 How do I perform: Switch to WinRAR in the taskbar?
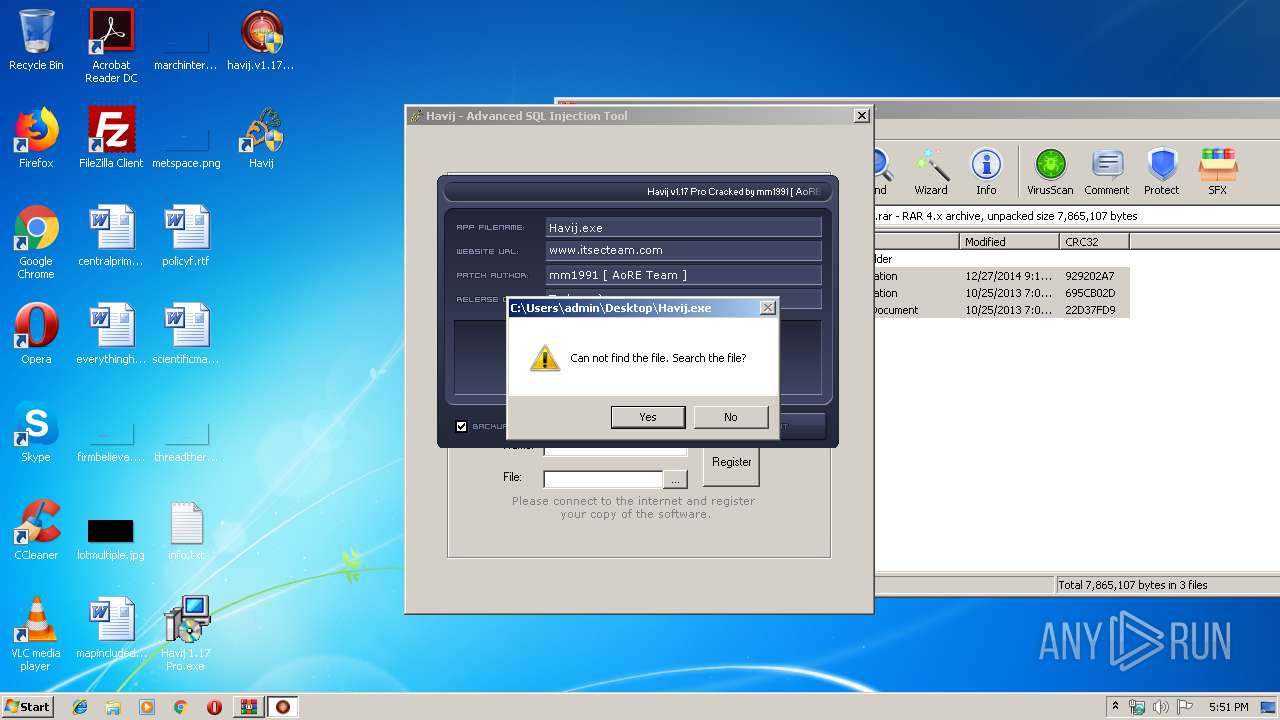click(x=248, y=707)
